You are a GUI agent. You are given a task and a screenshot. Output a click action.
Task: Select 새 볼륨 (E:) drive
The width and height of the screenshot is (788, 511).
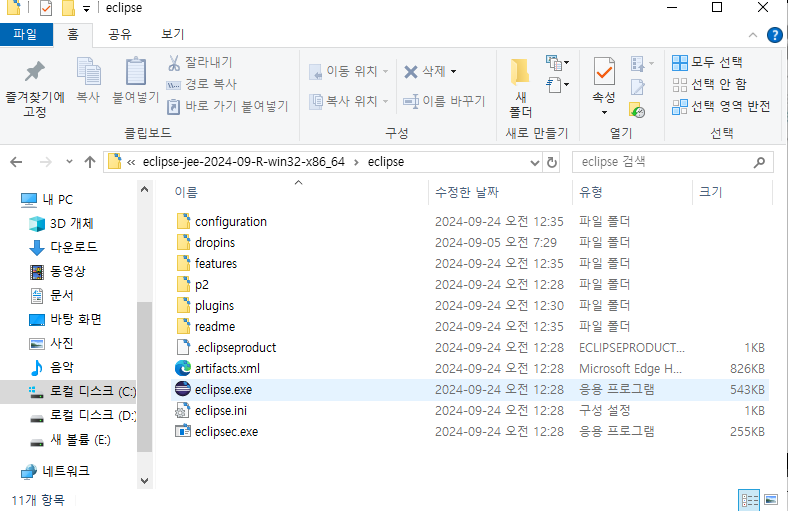[69, 440]
